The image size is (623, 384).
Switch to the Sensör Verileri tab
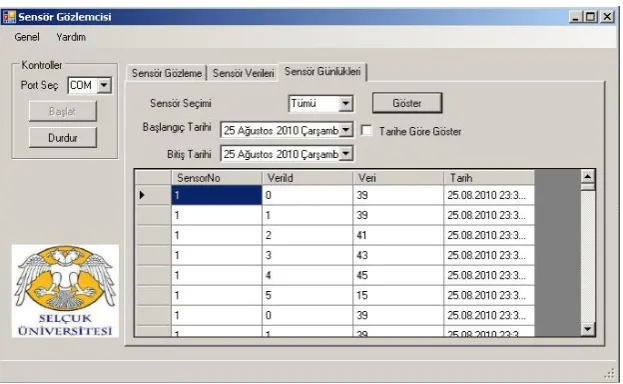243,73
